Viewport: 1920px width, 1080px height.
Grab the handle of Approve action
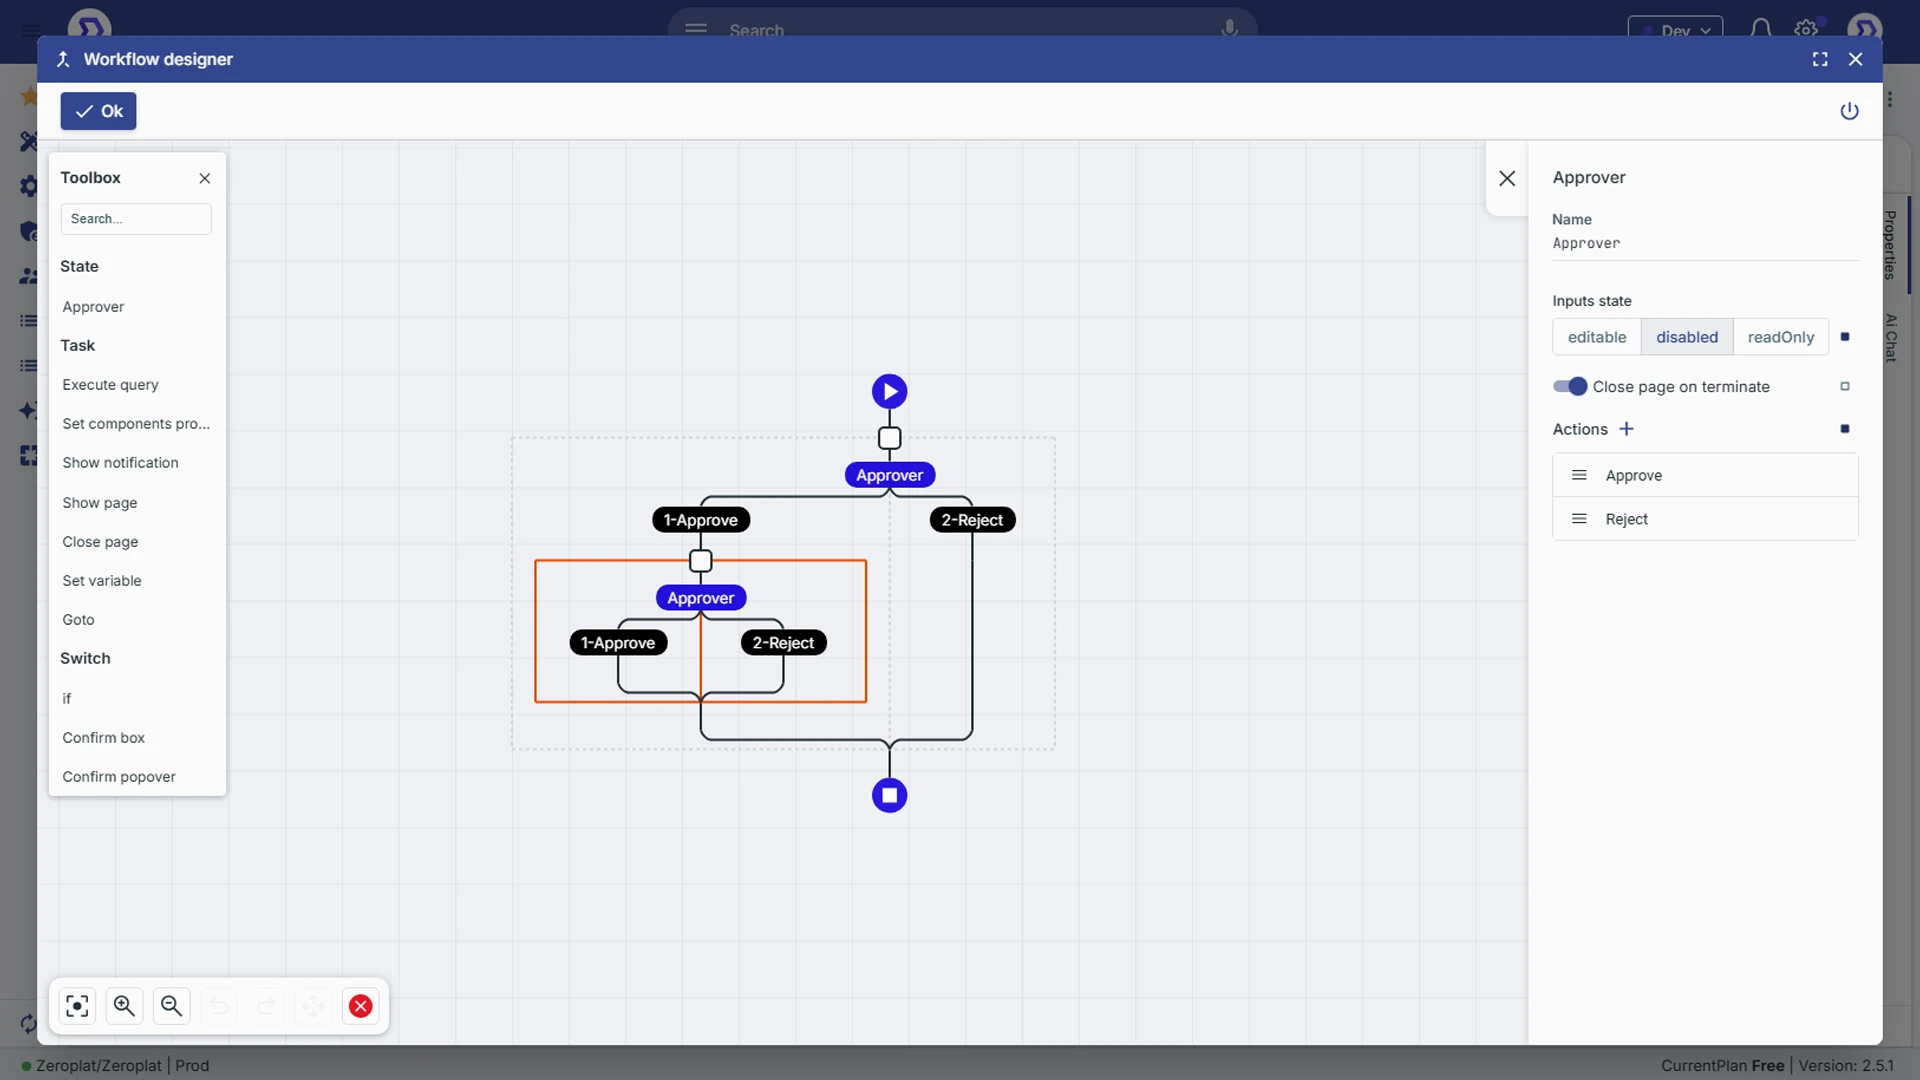1579,476
